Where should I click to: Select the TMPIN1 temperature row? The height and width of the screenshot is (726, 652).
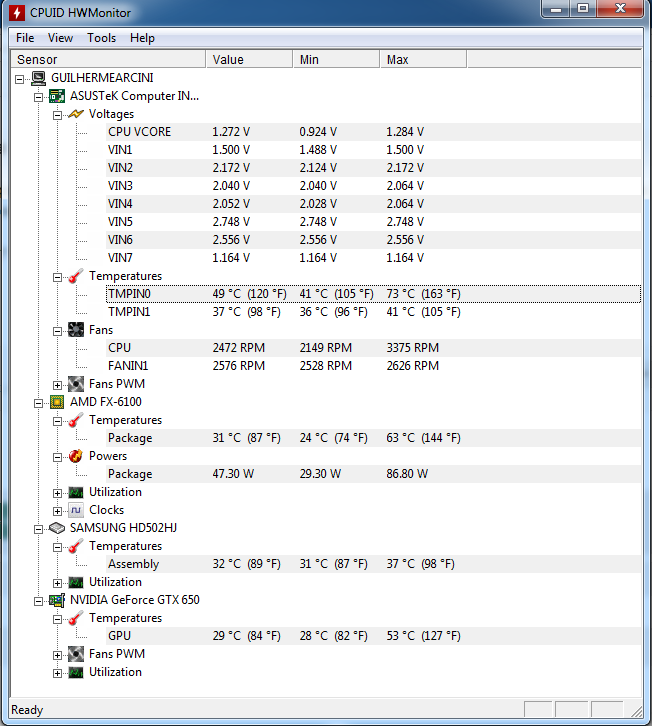(x=373, y=312)
